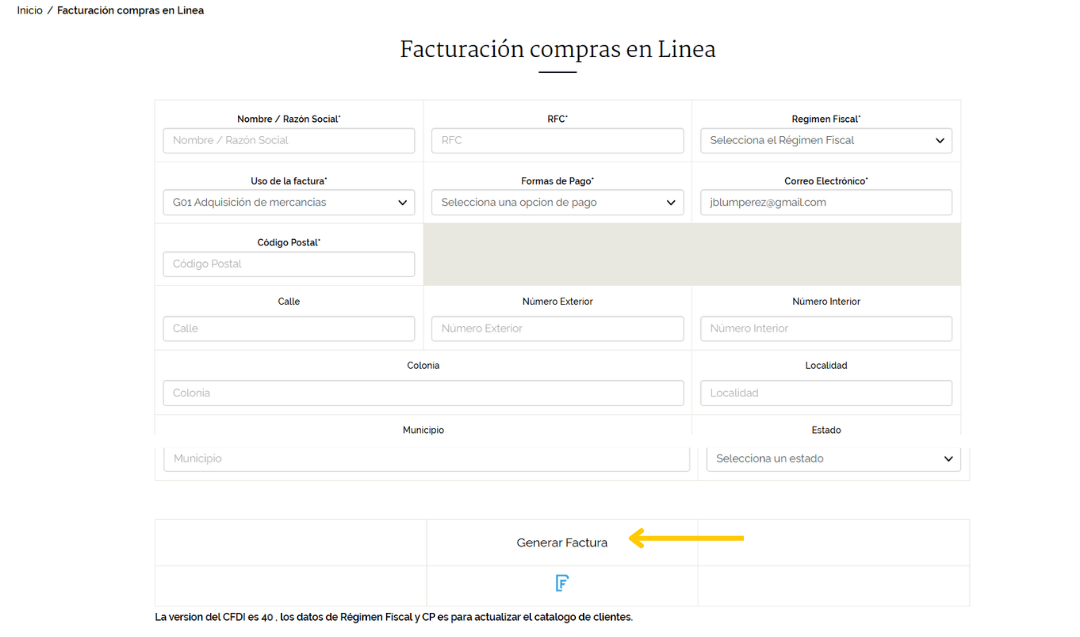
Task: Click the Localidad input field
Action: point(825,393)
